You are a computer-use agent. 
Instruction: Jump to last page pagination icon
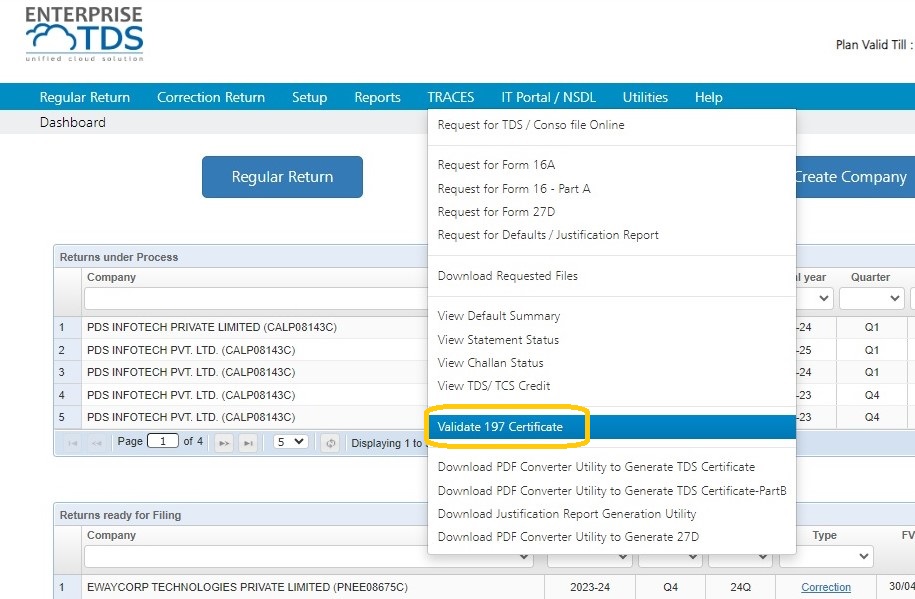click(x=248, y=443)
